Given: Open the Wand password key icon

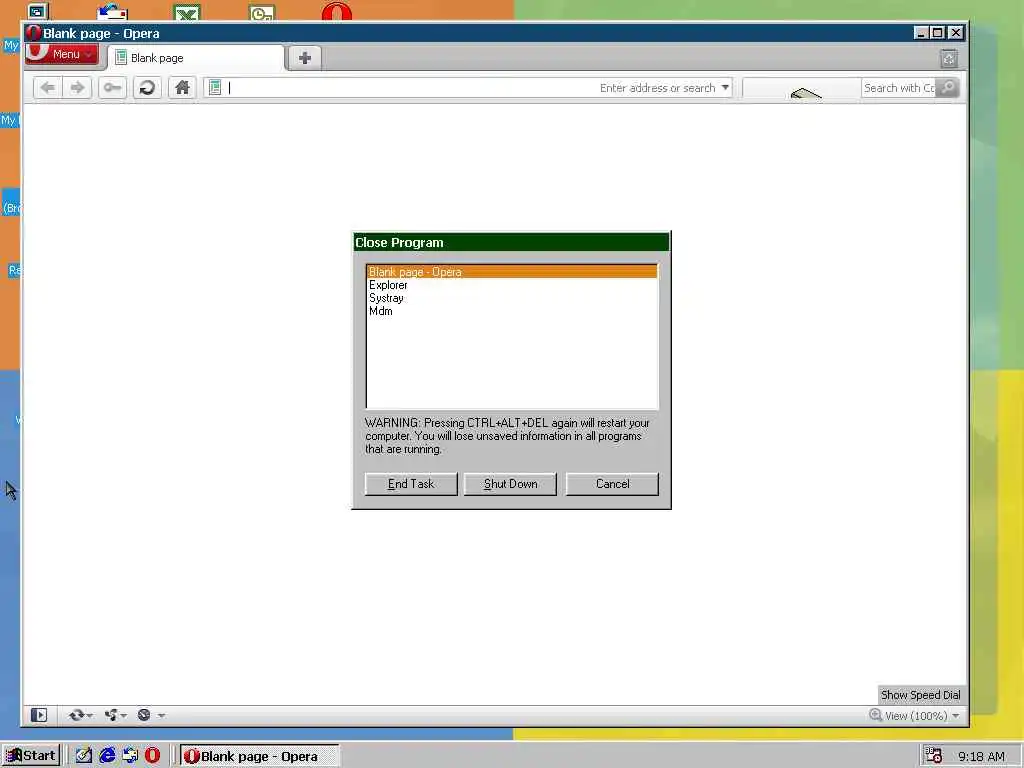Looking at the screenshot, I should (x=112, y=88).
